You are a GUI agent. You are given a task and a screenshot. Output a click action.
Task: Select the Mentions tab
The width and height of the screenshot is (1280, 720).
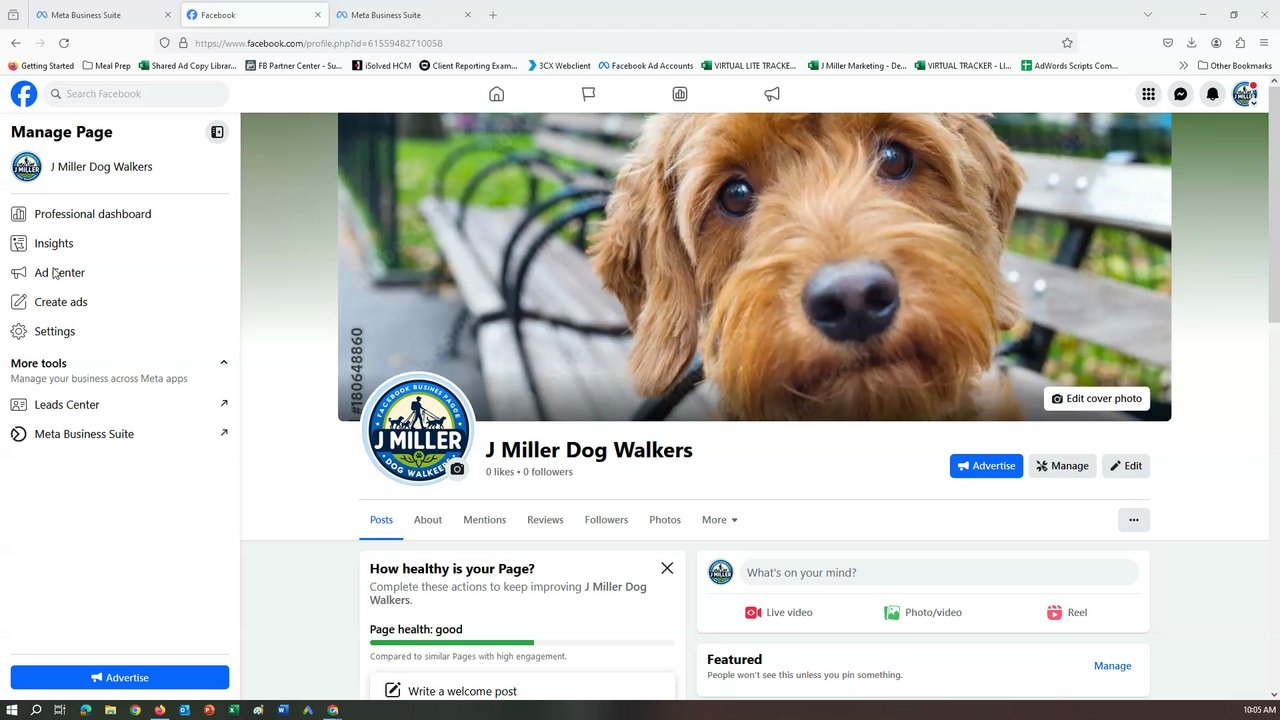(484, 520)
